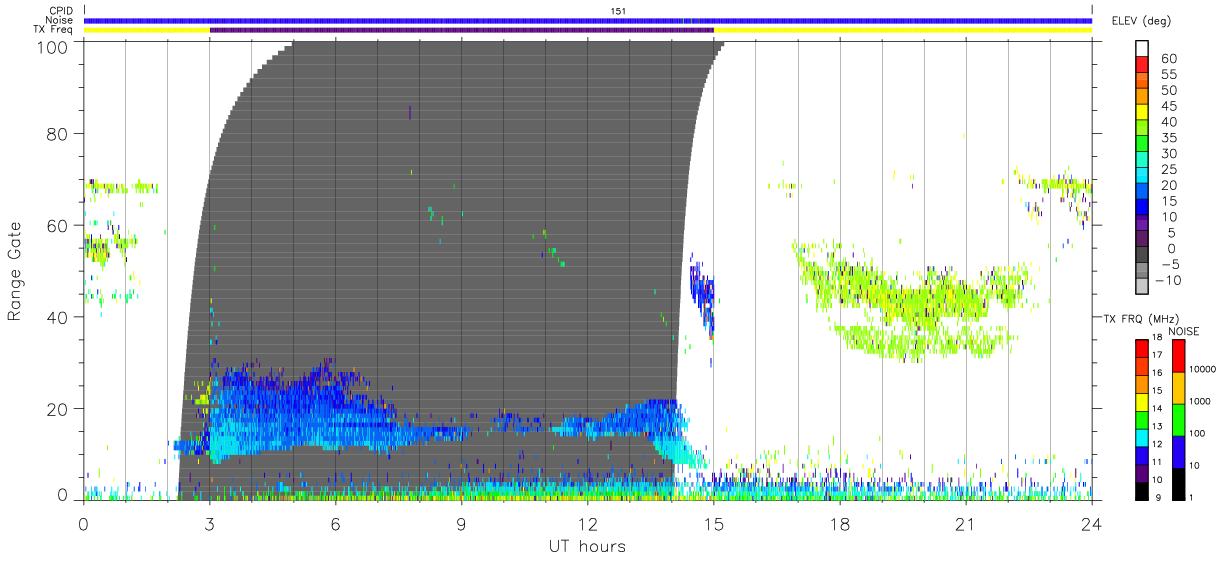Click the 'Range Gate' axis title
Viewport: 1228px width, 567px height.
15,271
